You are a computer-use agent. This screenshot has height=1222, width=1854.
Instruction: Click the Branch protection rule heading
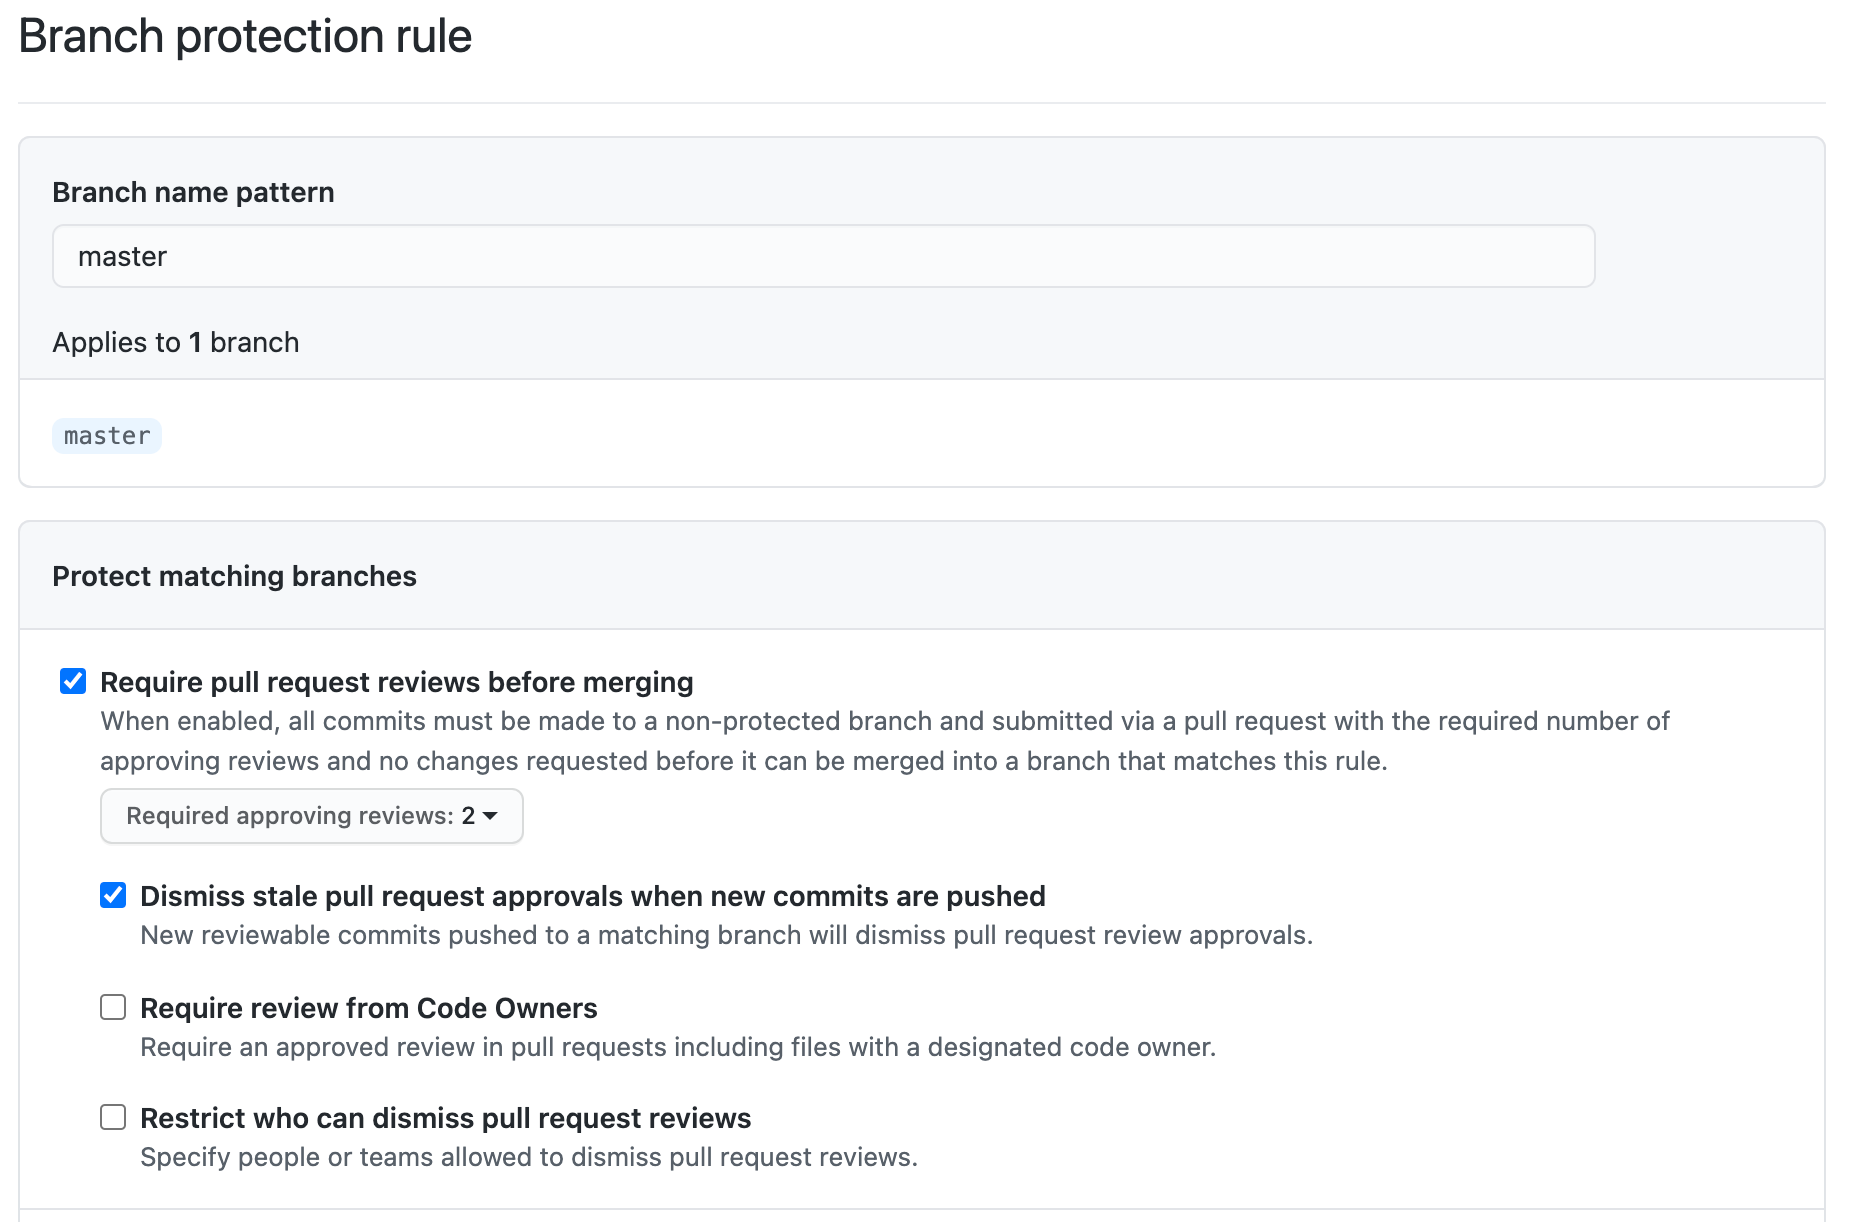[246, 36]
